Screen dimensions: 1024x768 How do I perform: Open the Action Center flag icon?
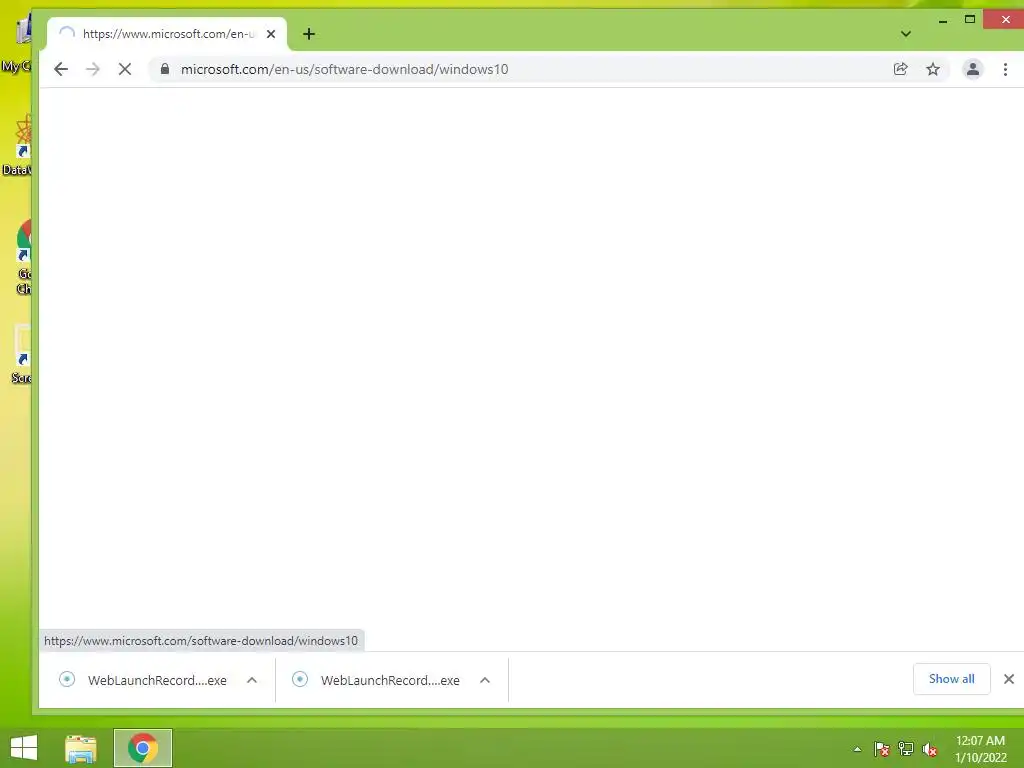(x=882, y=749)
